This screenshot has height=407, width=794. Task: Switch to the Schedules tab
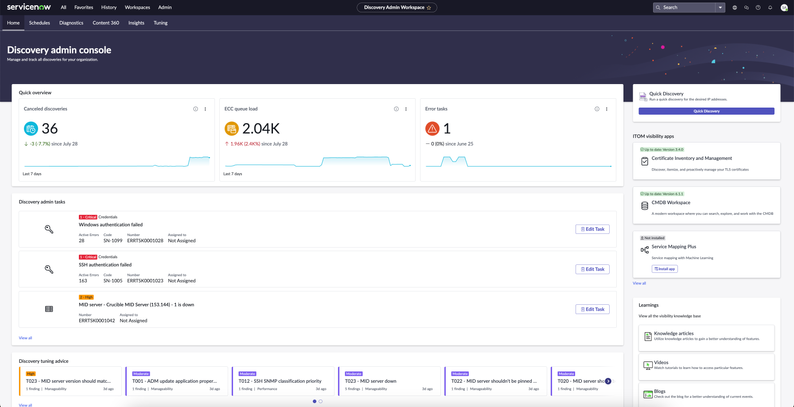pos(39,23)
